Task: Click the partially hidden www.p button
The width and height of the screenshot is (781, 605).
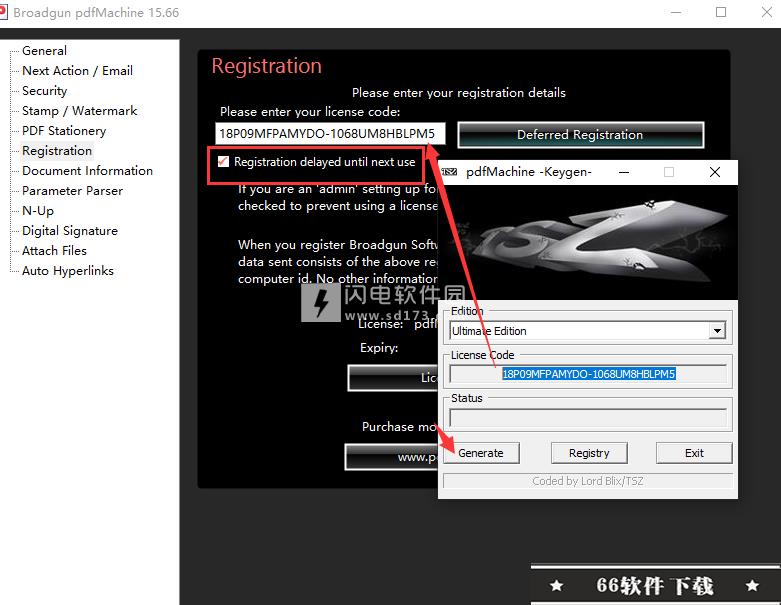Action: (391, 457)
